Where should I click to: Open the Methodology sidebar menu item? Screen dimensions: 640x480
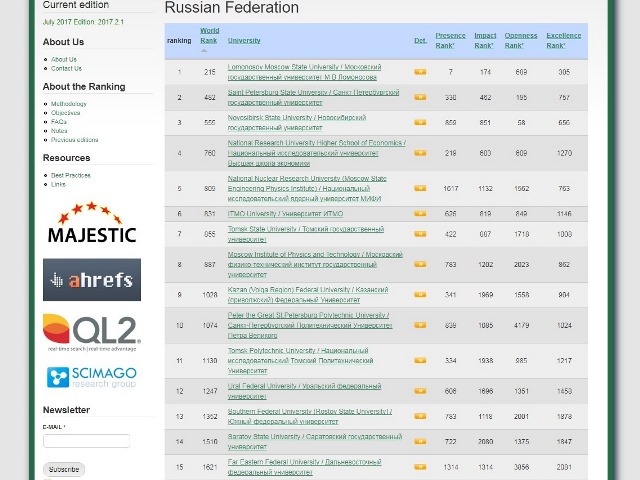point(69,104)
